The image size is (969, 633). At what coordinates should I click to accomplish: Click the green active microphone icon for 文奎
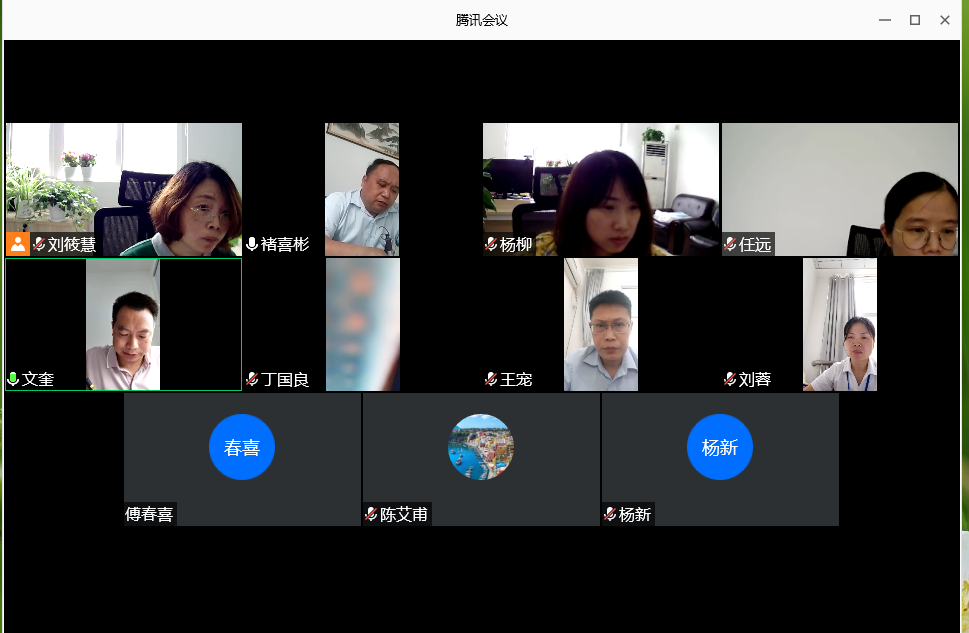pos(13,379)
